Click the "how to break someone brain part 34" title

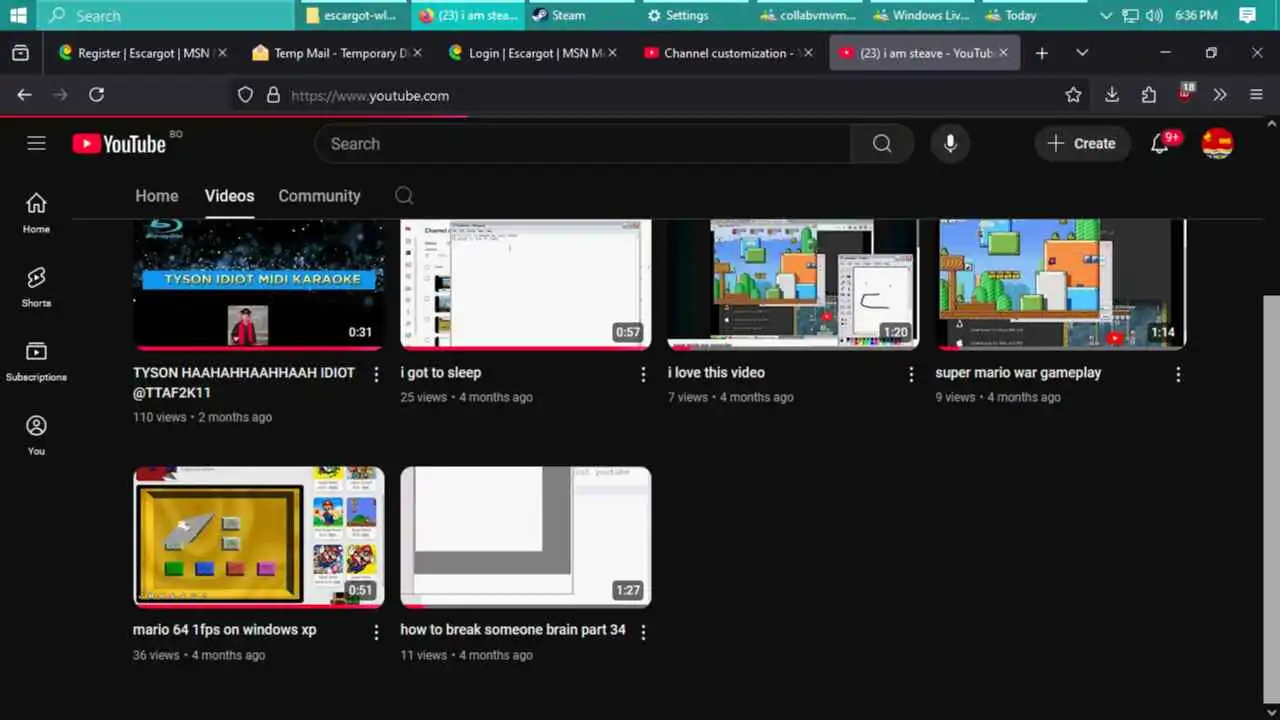tap(513, 630)
